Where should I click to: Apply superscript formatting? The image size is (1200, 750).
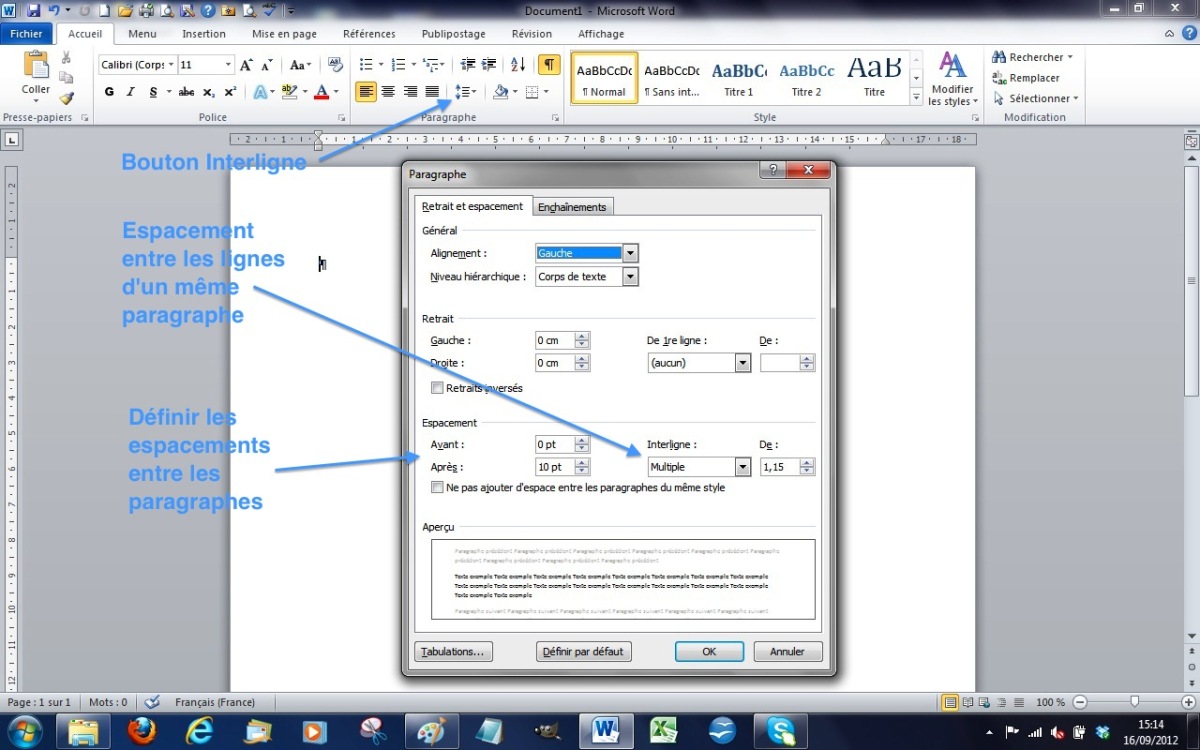[x=230, y=92]
